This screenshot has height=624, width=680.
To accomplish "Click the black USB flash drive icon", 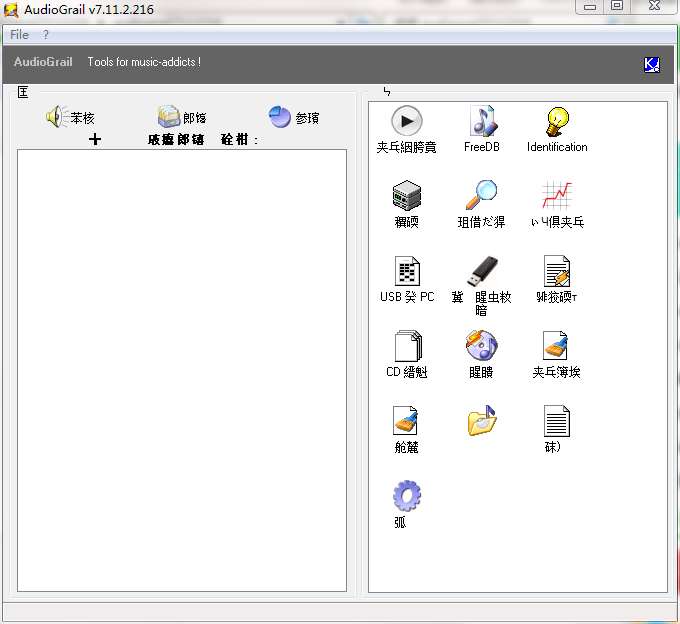I will click(x=482, y=271).
